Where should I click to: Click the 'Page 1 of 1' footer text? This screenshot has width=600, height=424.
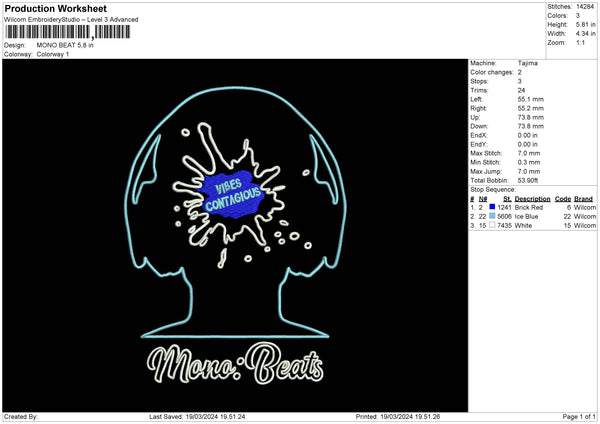(579, 417)
